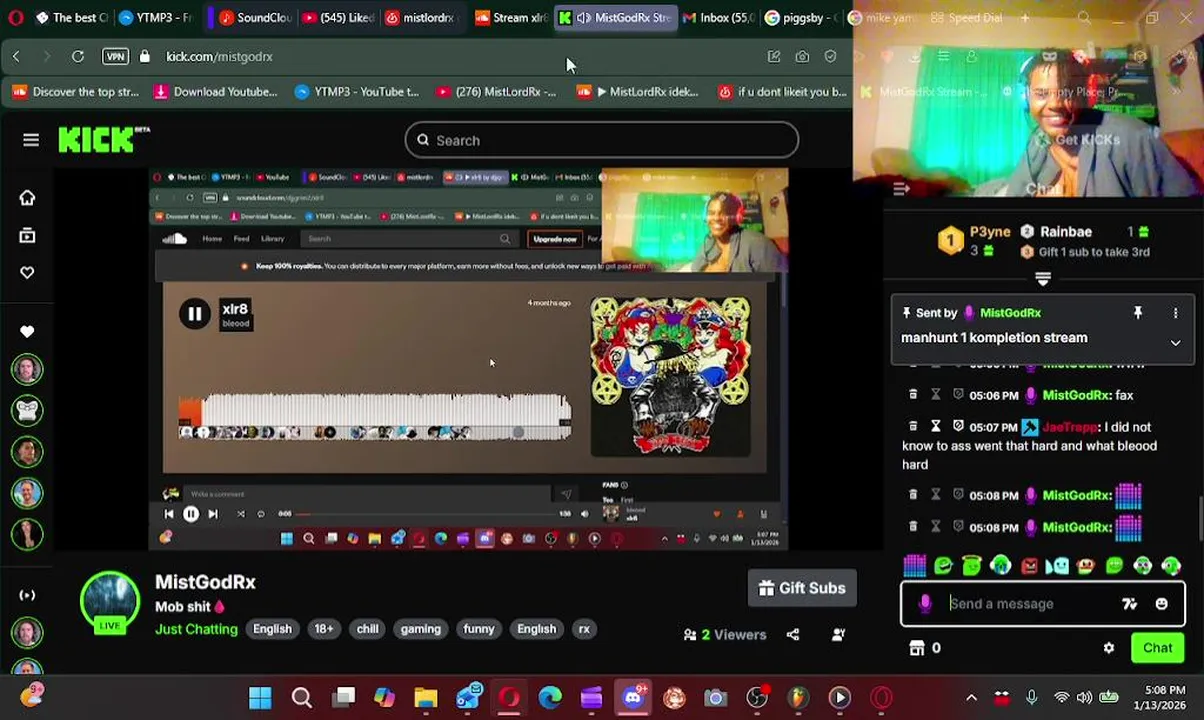
Task: Go back in the browser
Action: coord(16,57)
